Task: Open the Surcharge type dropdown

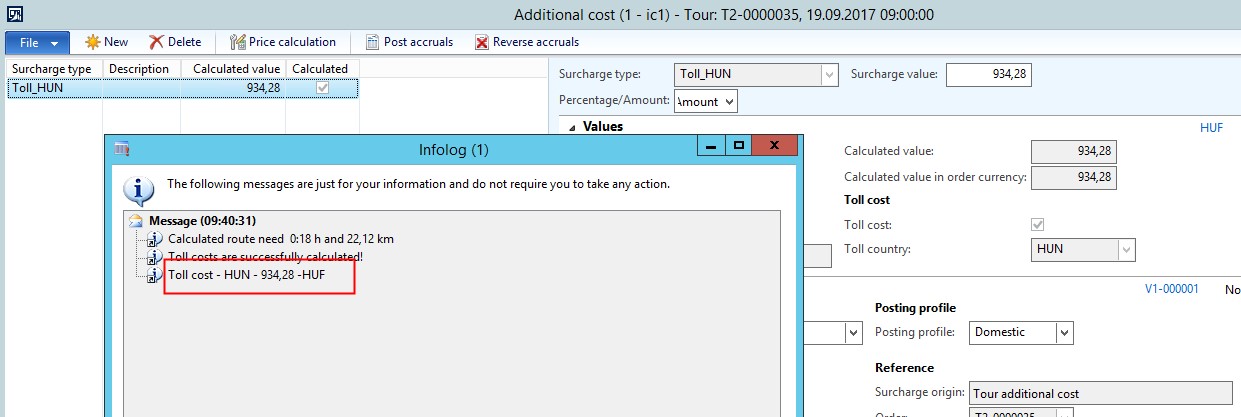Action: tap(828, 74)
